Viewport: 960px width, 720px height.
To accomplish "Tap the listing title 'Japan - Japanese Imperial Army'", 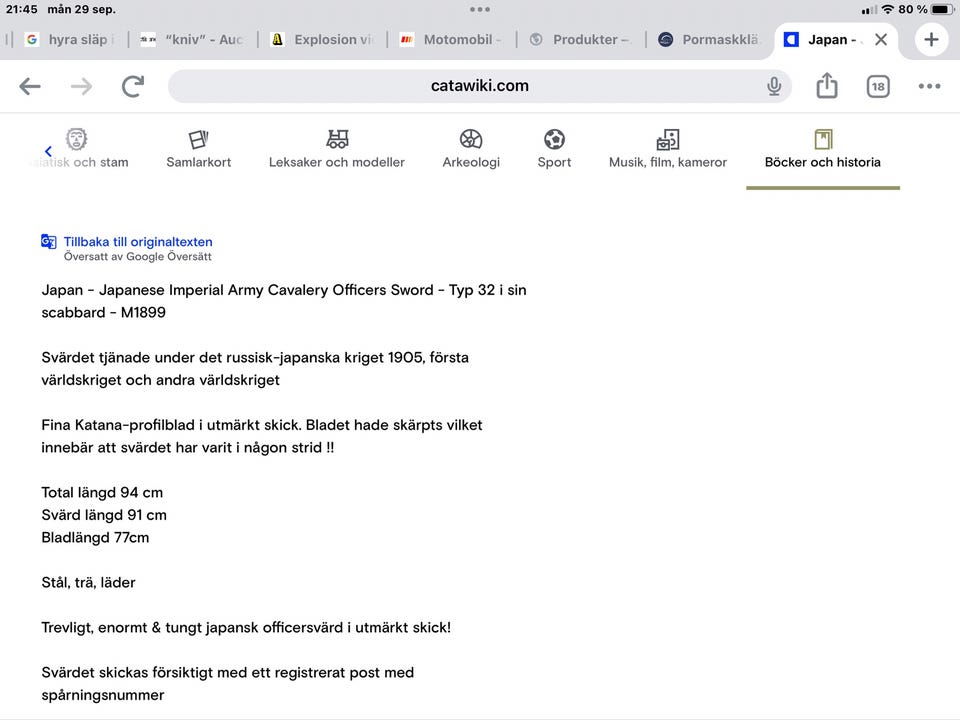I will click(284, 301).
